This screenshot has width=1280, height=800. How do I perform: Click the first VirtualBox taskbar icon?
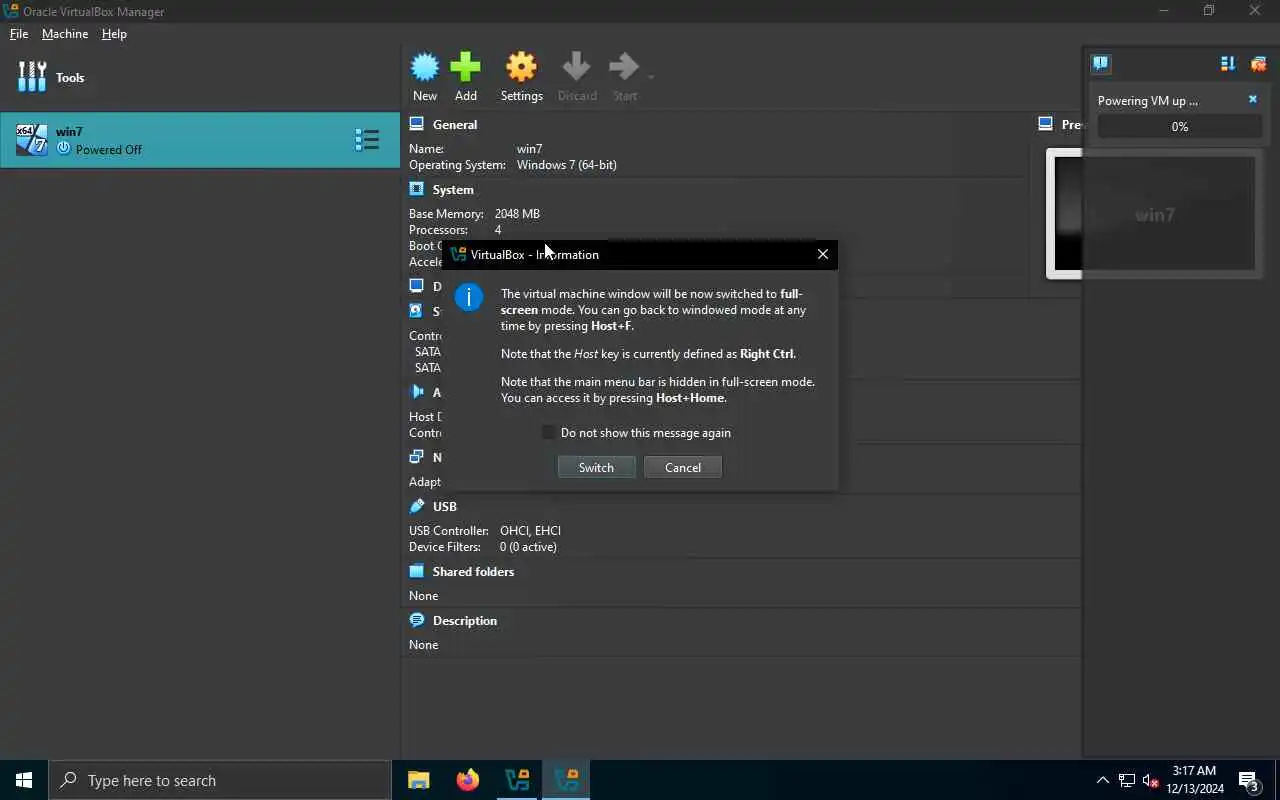[x=517, y=780]
